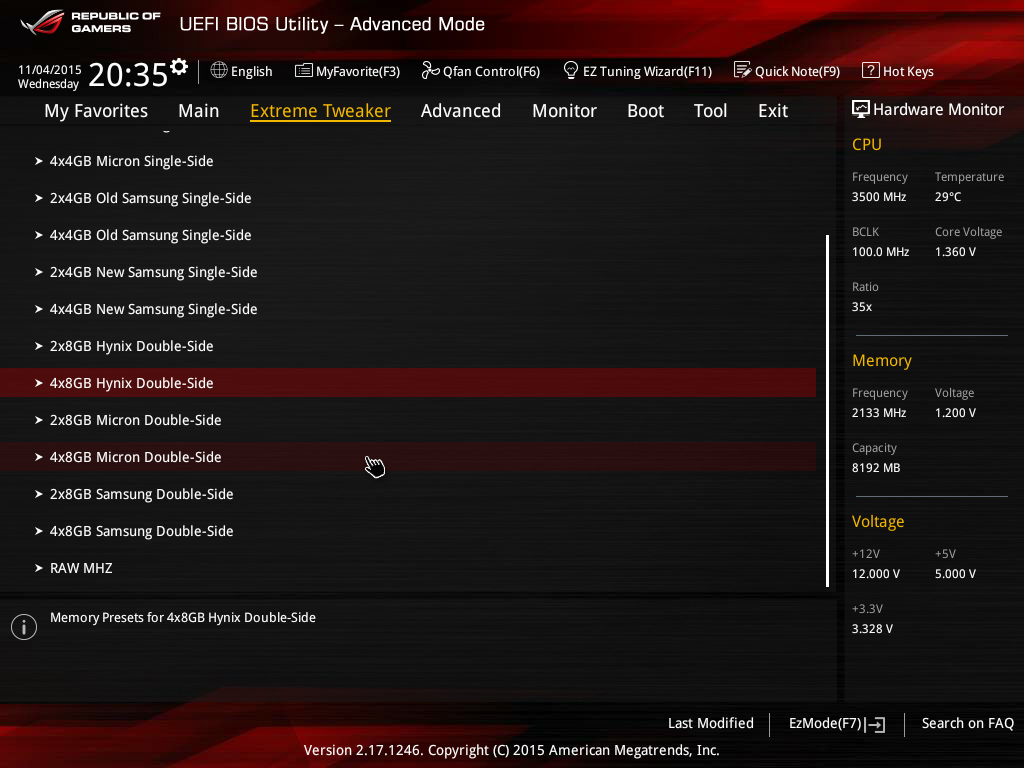Open the Tool tab
This screenshot has width=1024, height=768.
click(711, 111)
